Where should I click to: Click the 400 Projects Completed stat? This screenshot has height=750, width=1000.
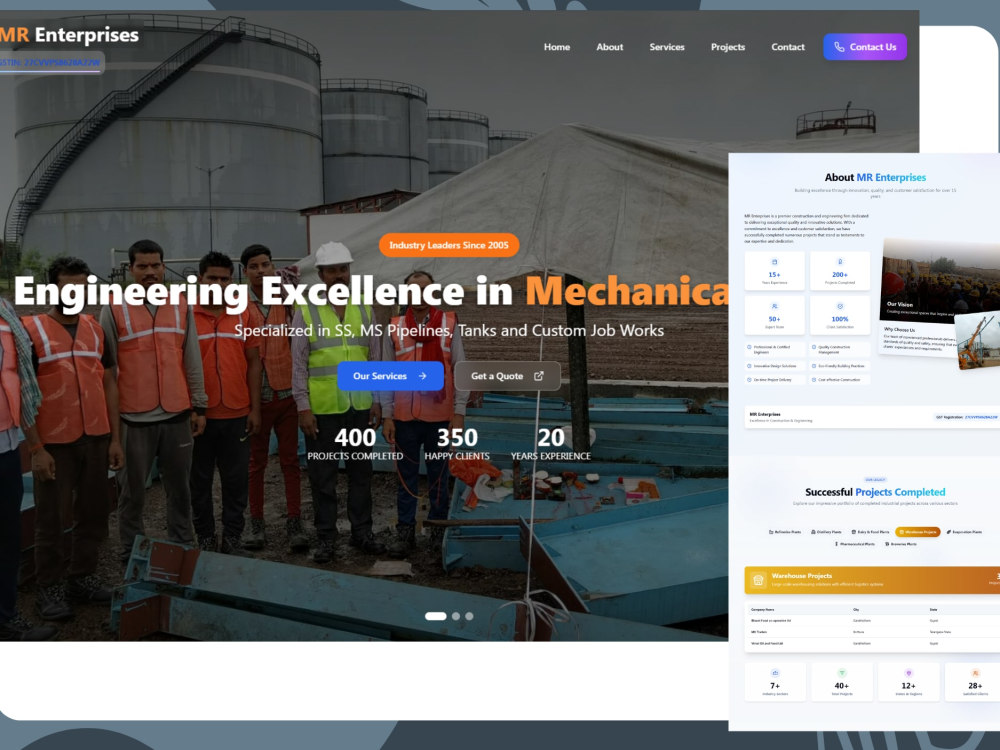(x=355, y=444)
